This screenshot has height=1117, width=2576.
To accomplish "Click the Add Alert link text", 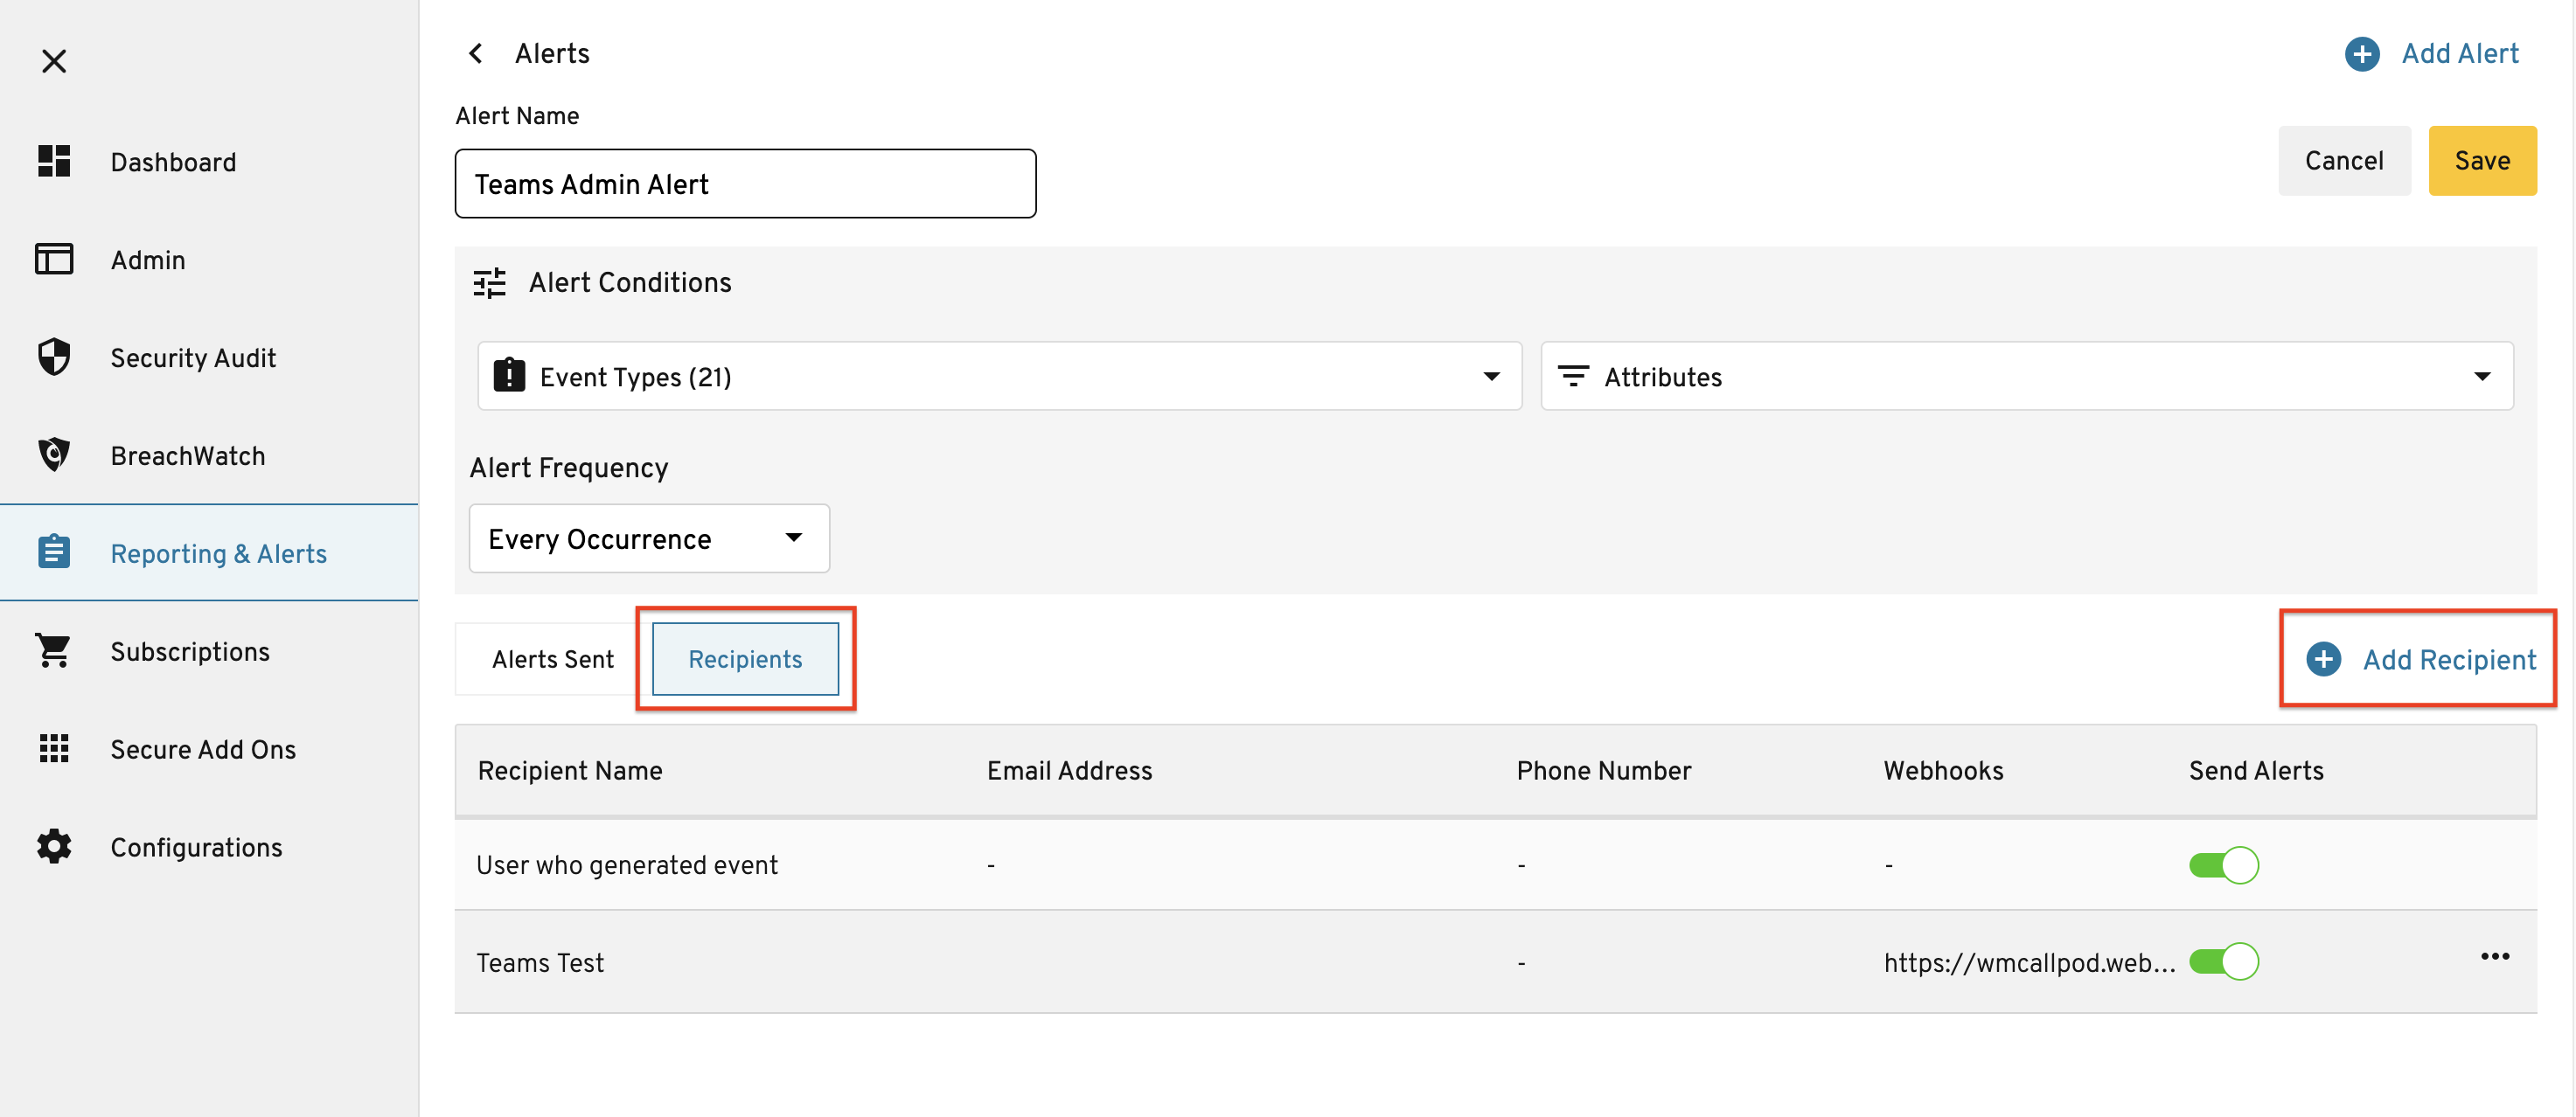I will pyautogui.click(x=2460, y=54).
